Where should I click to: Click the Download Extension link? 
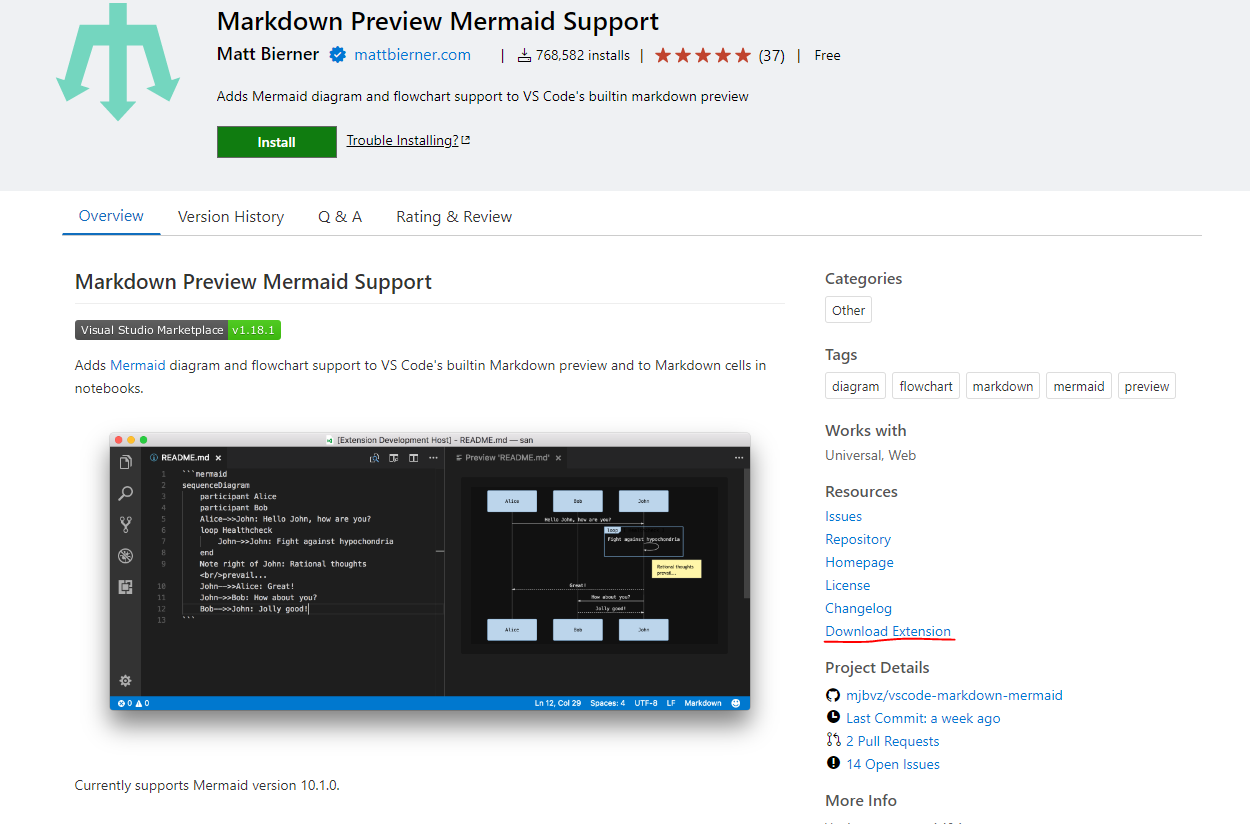coord(888,631)
